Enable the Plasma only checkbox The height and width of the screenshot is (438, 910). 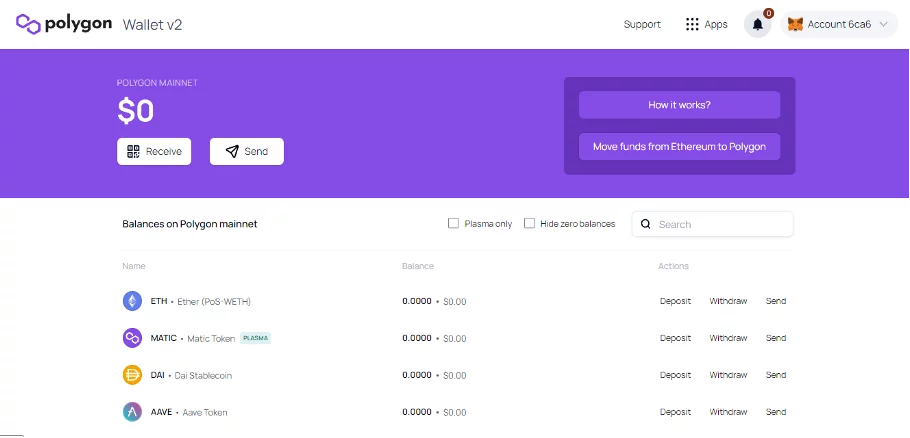pos(453,223)
